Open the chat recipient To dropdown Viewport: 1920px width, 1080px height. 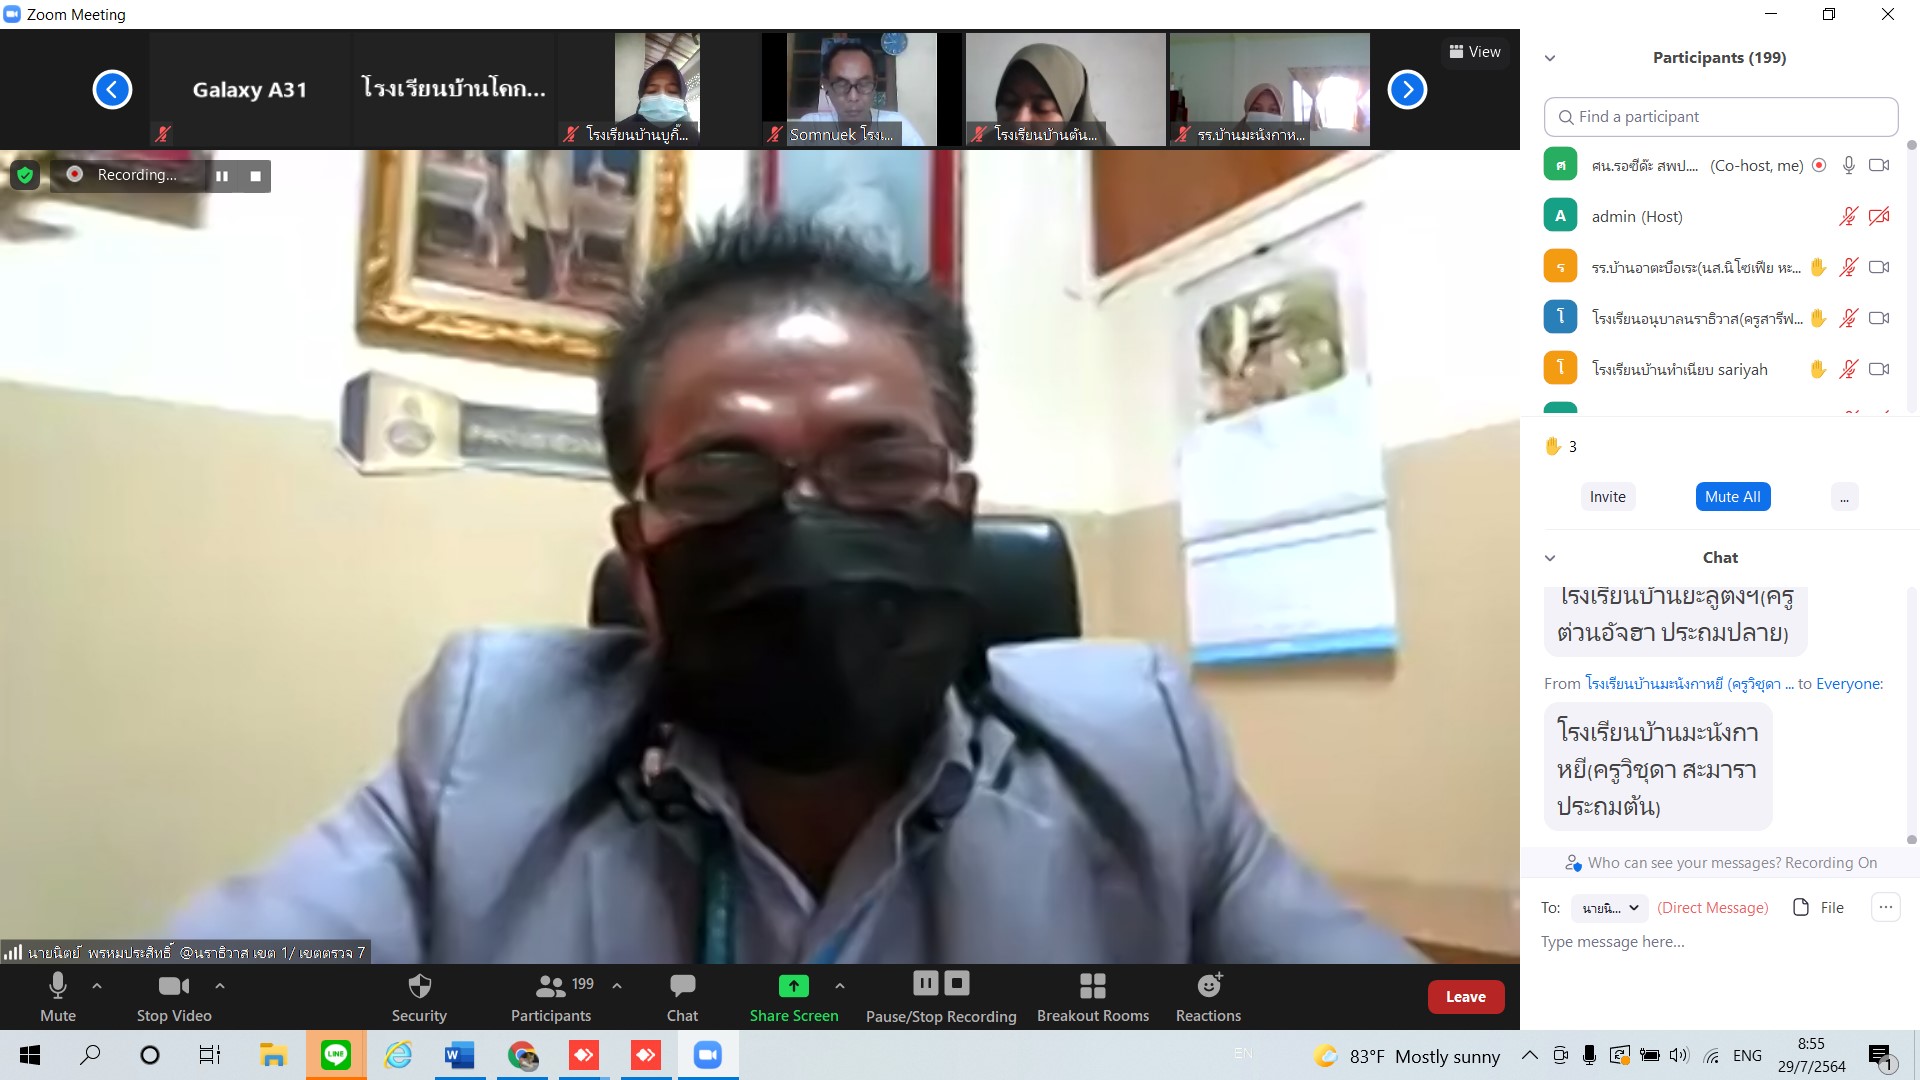point(1609,908)
